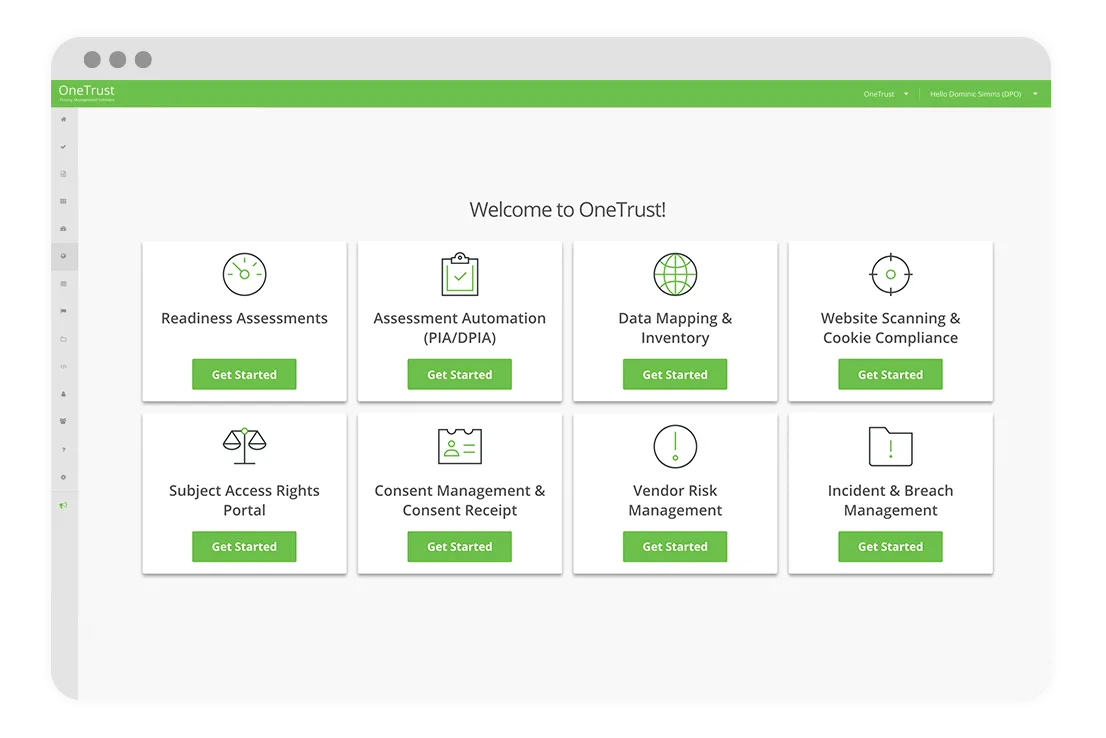Image resolution: width=1106 pixels, height=738 pixels.
Task: Expand the OneTrust organization dropdown arrow
Action: click(x=906, y=94)
